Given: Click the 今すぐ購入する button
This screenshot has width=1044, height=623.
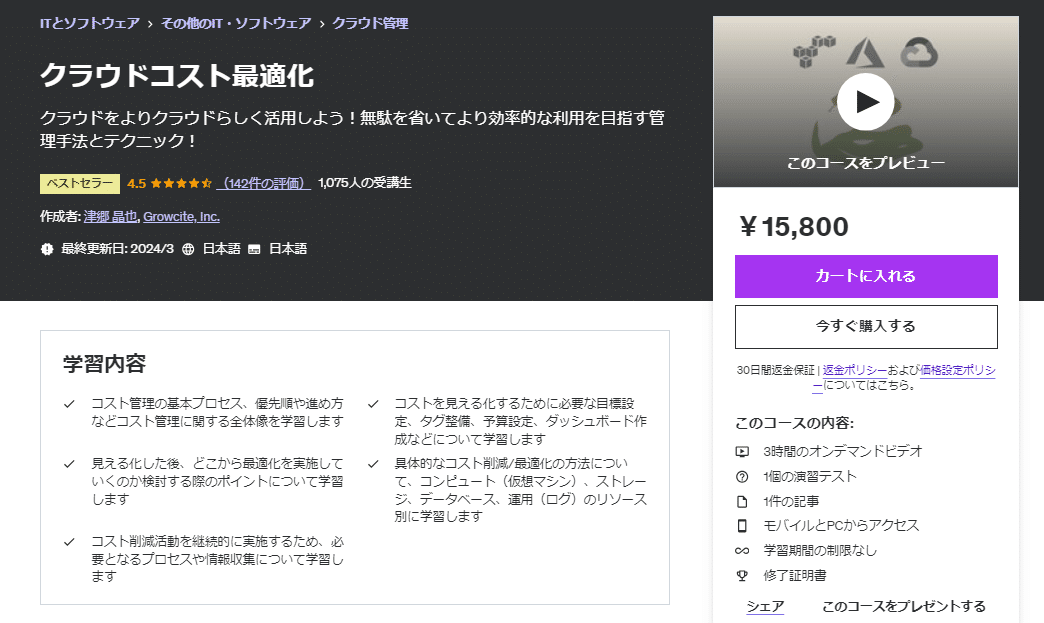Looking at the screenshot, I should coord(866,326).
